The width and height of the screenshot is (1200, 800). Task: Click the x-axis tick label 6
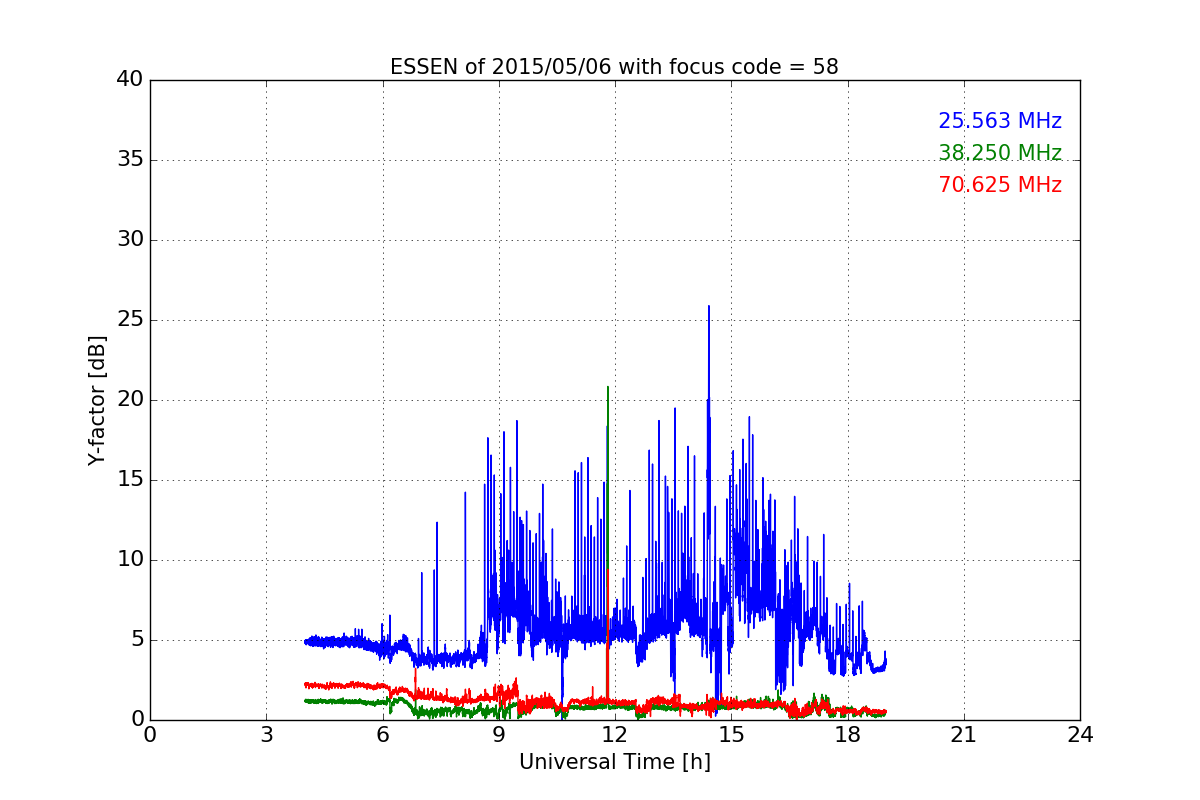point(383,735)
